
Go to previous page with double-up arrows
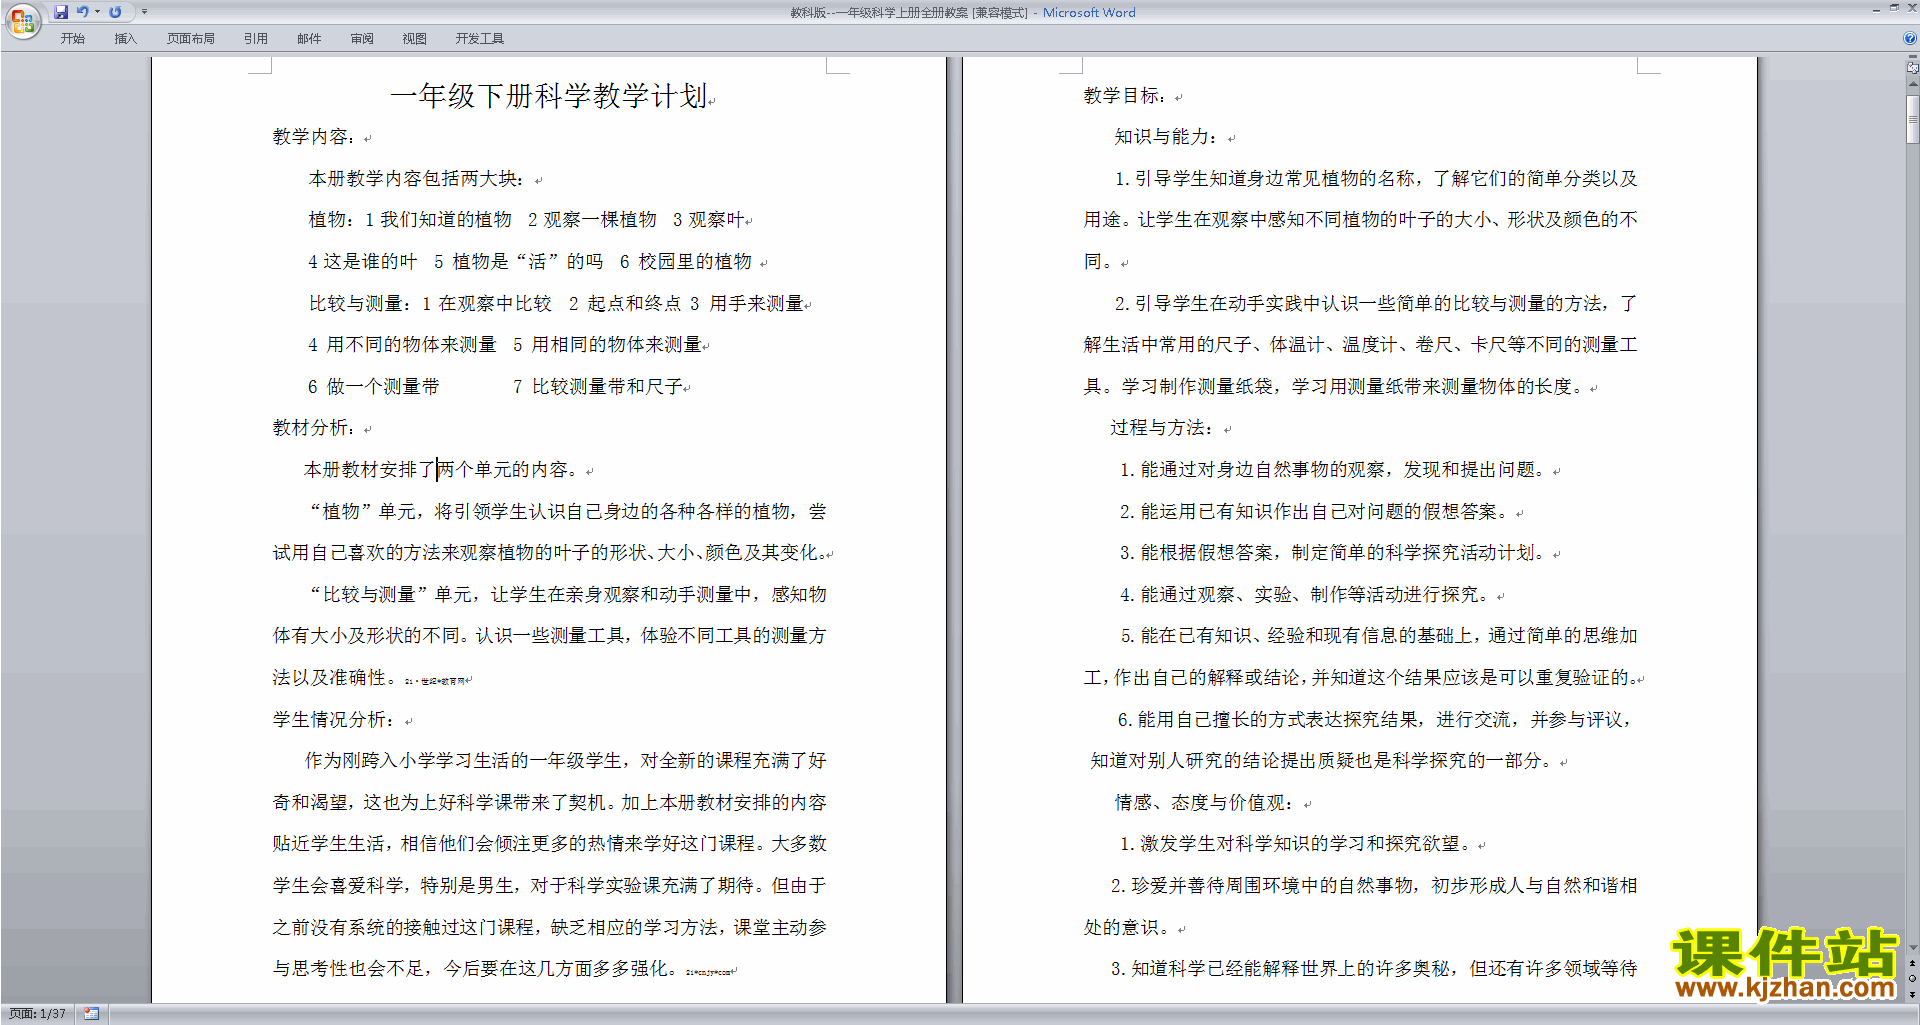[1913, 964]
